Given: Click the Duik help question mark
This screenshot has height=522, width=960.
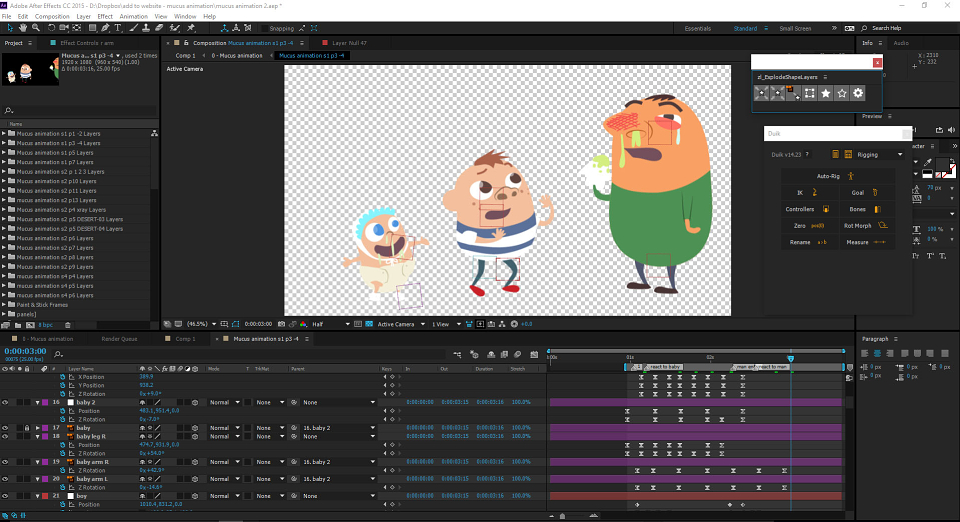Looking at the screenshot, I should pos(807,154).
